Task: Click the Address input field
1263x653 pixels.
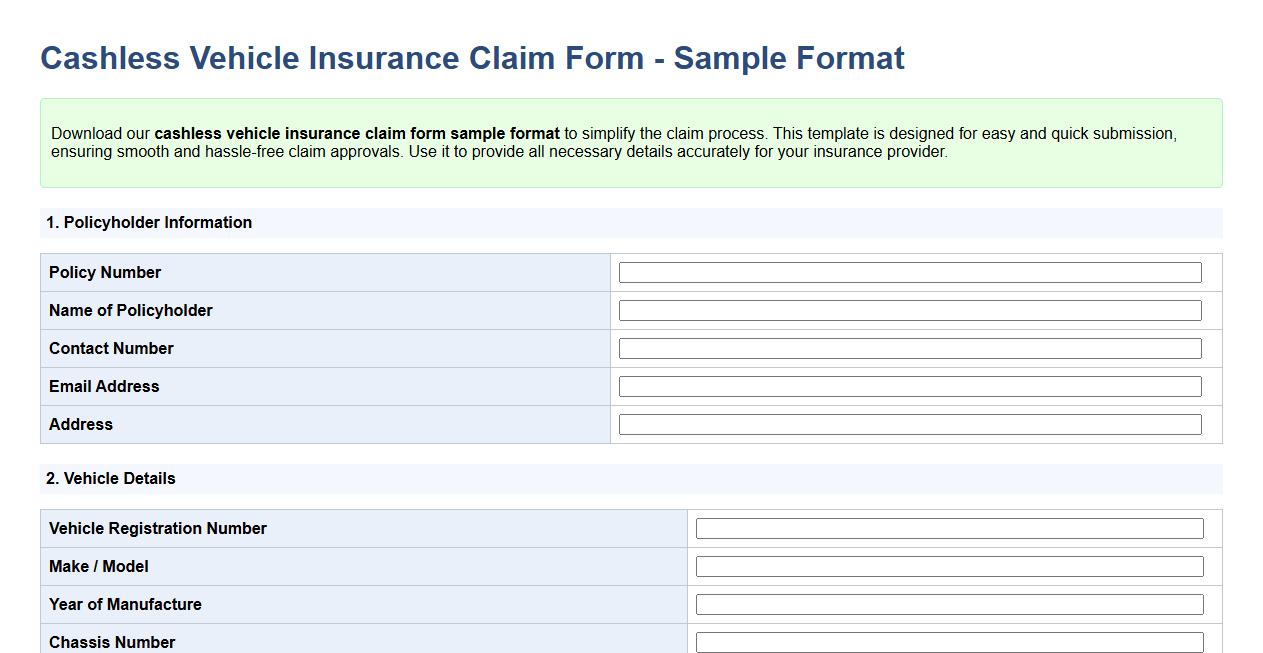Action: pos(909,424)
